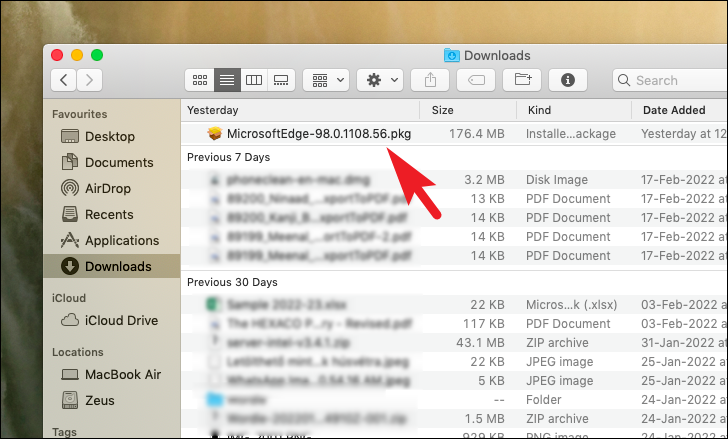Click the Recents icon in Favourites
The image size is (728, 439).
pyautogui.click(x=70, y=214)
